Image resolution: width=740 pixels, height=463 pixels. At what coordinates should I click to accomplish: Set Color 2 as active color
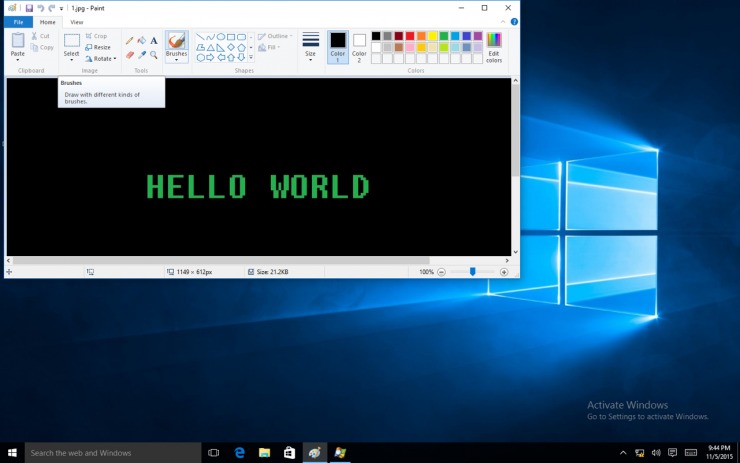click(x=359, y=46)
